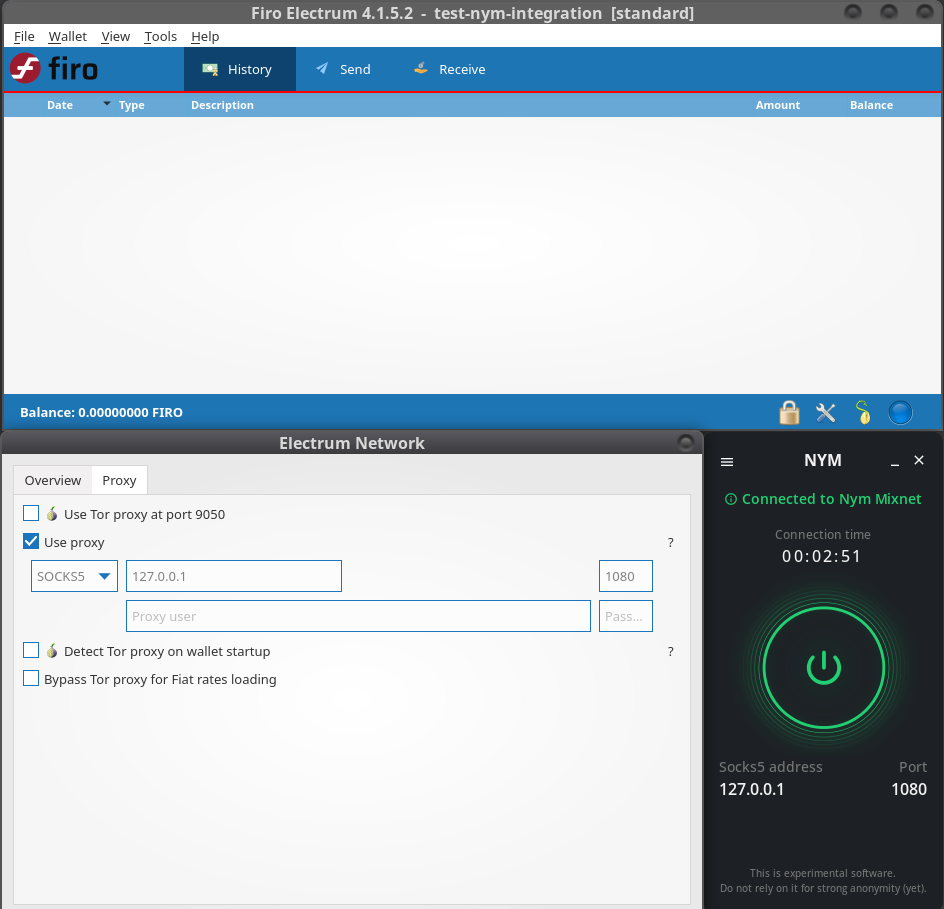Sort history by Date column
This screenshot has height=909, width=944.
point(60,105)
